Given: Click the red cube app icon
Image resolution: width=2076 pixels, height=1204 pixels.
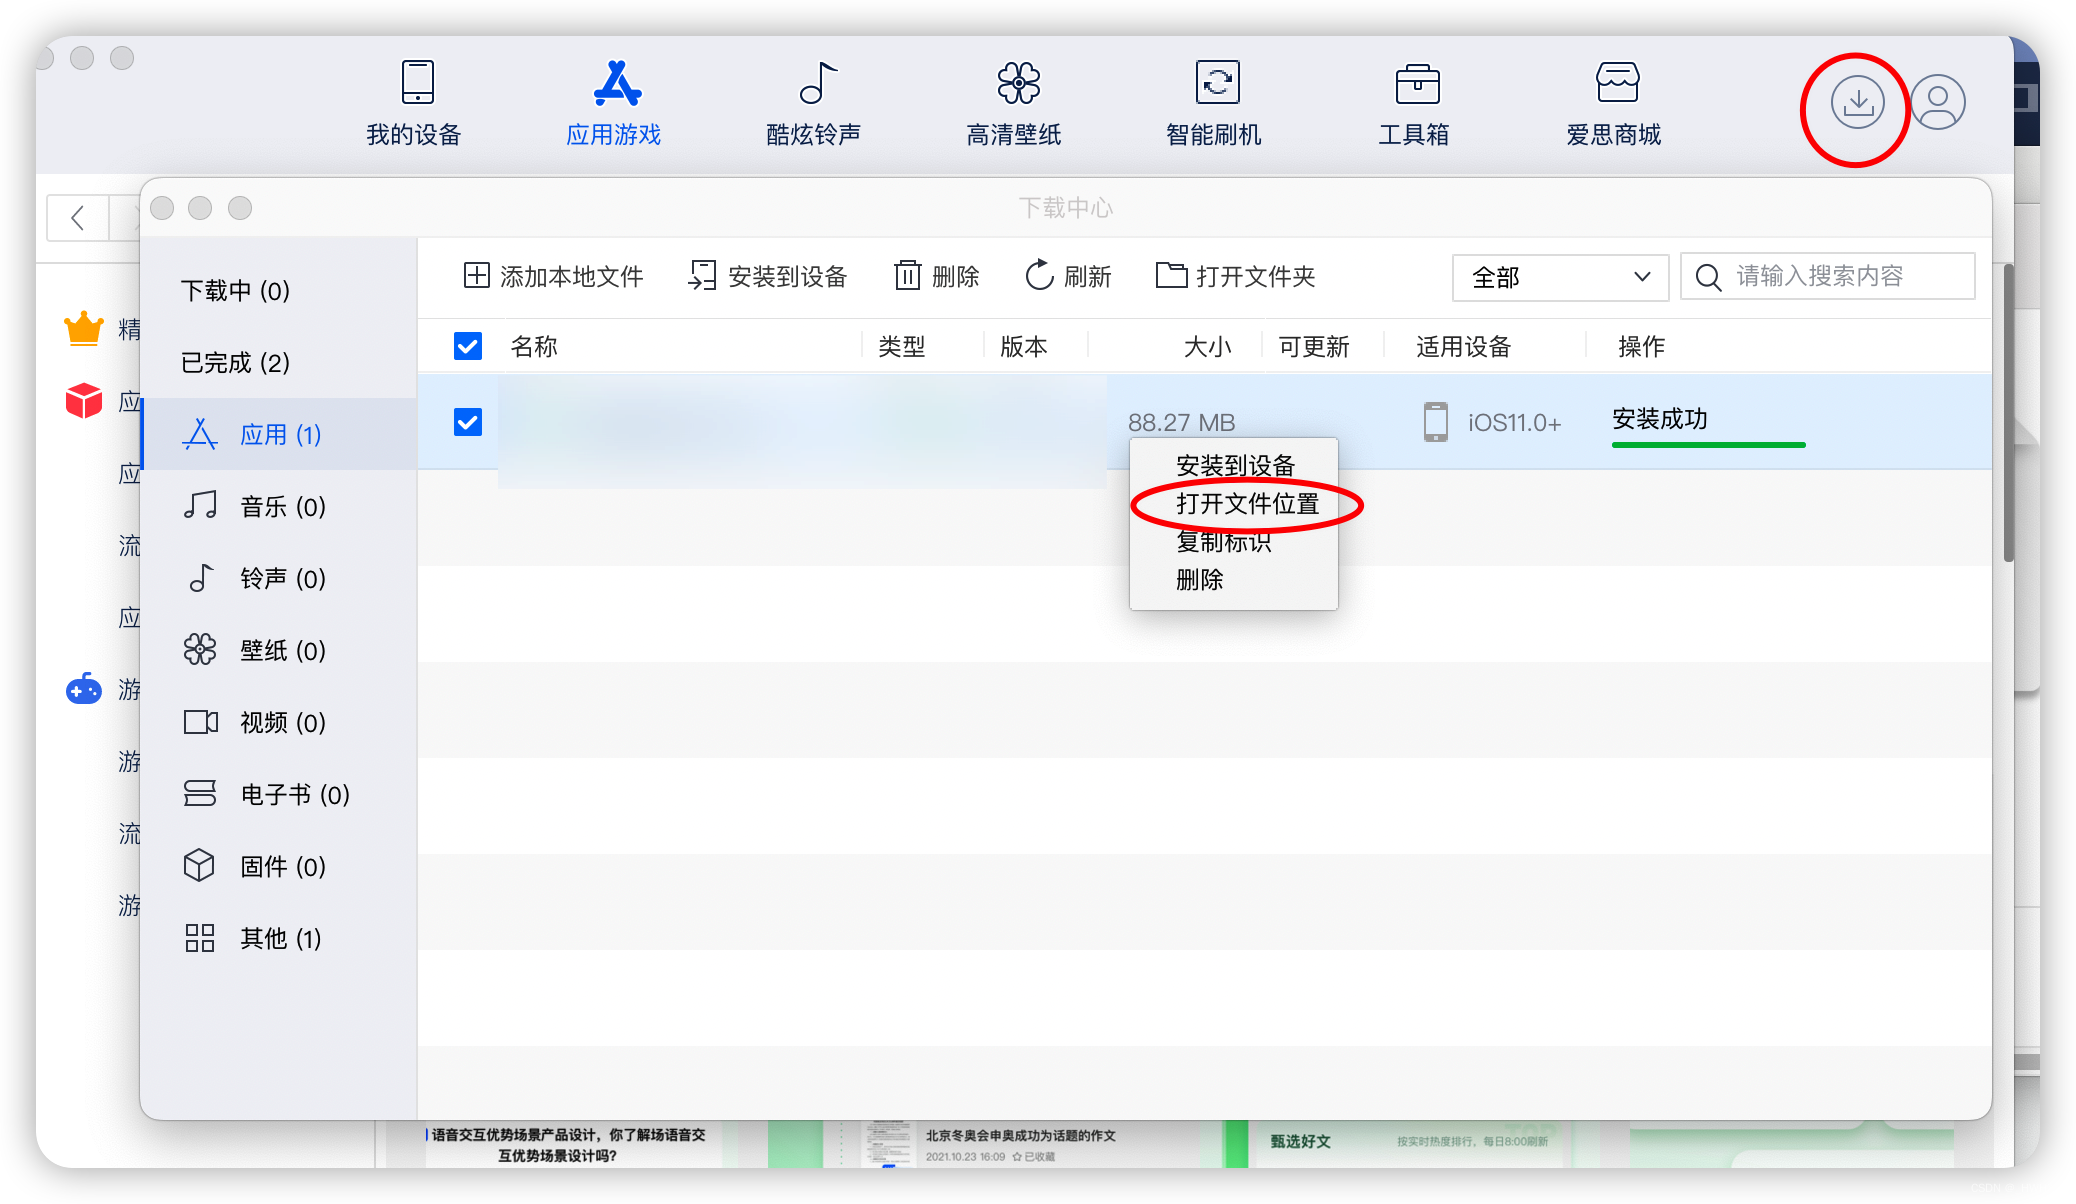Looking at the screenshot, I should (84, 401).
